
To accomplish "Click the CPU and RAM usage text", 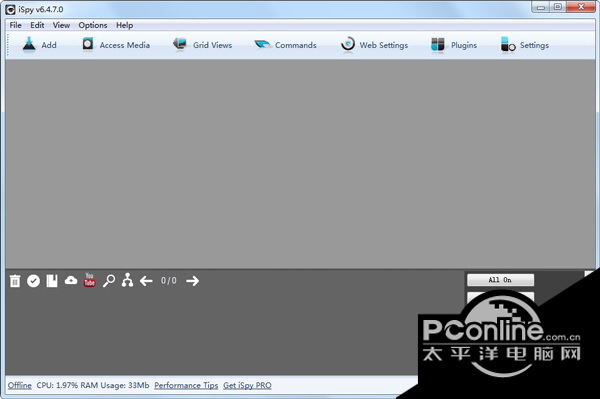I will 93,385.
